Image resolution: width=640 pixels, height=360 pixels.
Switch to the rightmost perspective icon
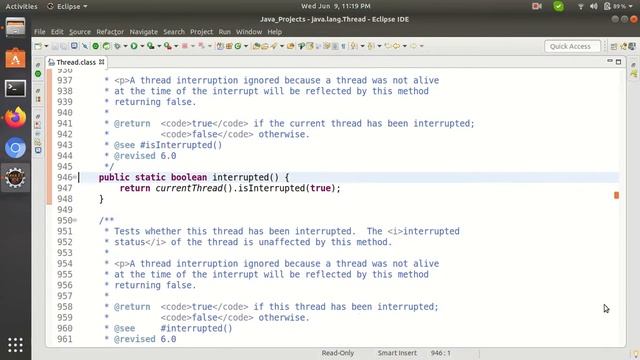pos(632,46)
